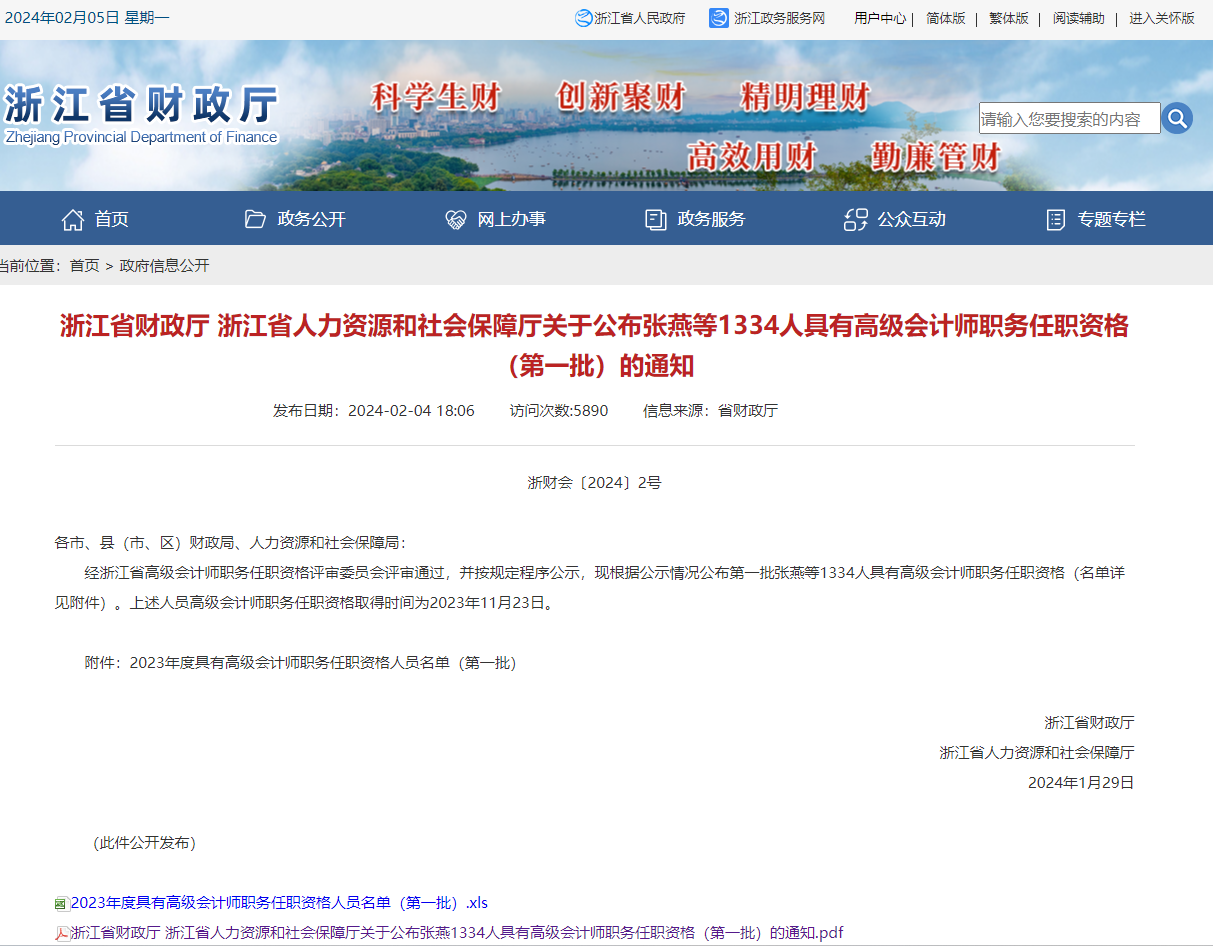This screenshot has height=946, width=1213.
Task: Switch to 繁体版
Action: (1009, 18)
